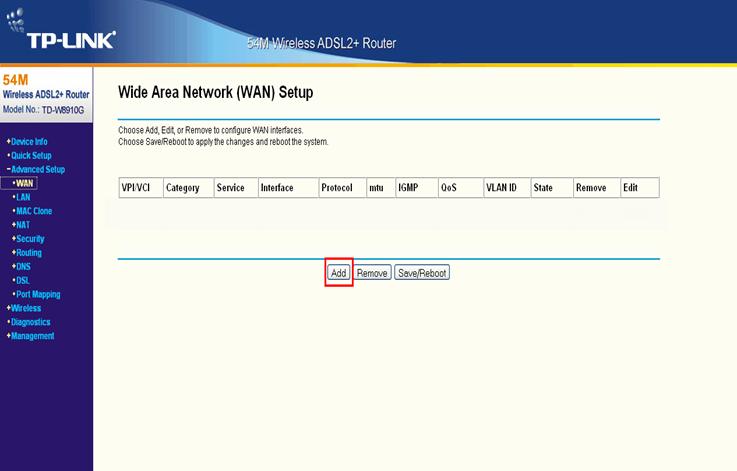Click the Edit column header
Image resolution: width=737 pixels, height=471 pixels.
point(640,188)
